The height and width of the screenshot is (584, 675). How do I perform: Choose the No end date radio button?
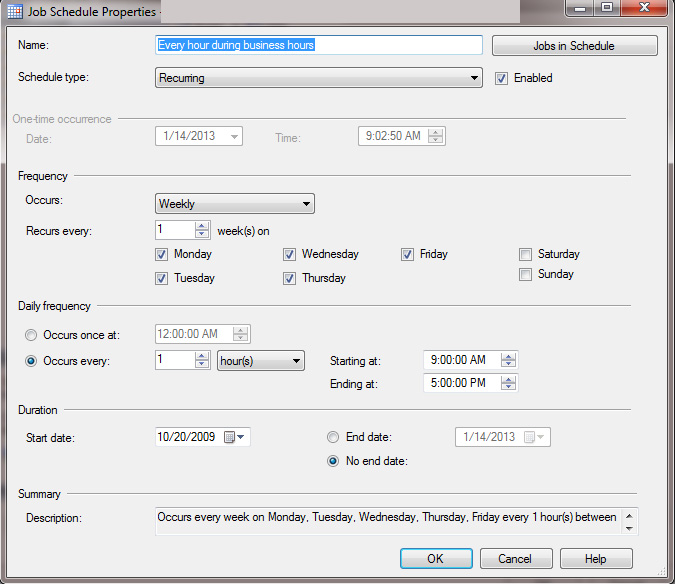click(333, 461)
